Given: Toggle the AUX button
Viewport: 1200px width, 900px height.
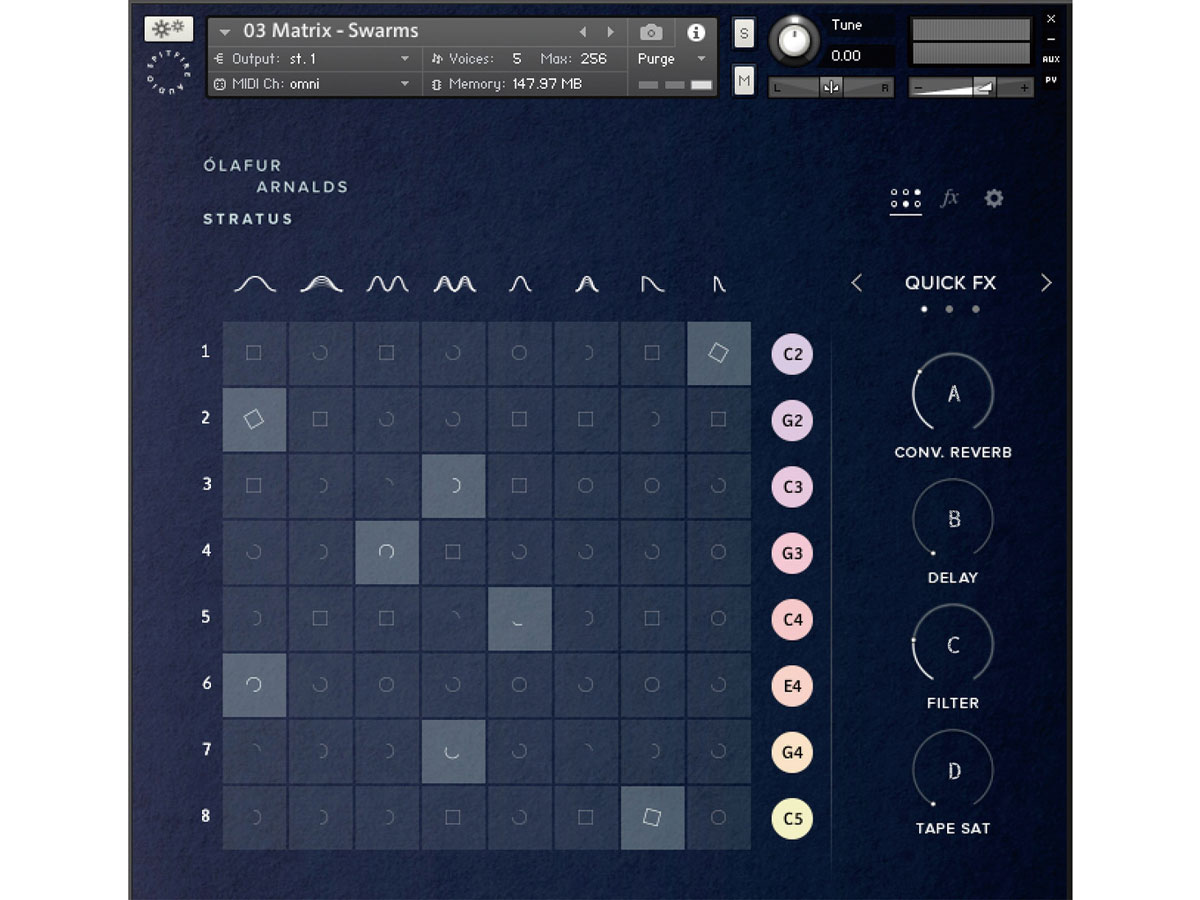Looking at the screenshot, I should pos(1051,59).
